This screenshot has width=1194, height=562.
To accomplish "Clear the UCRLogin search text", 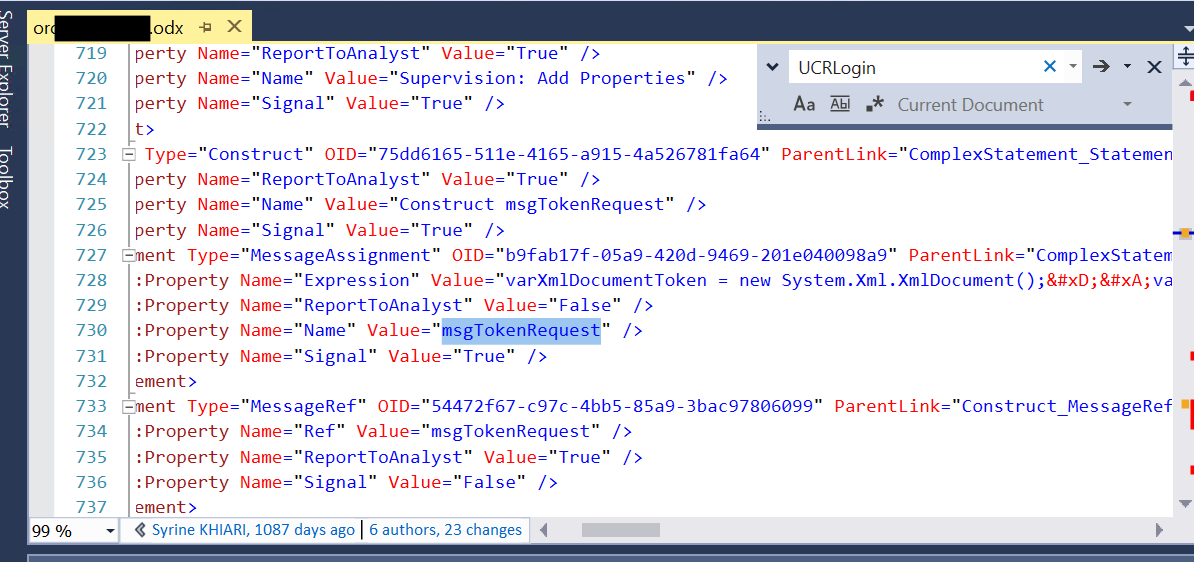I will 1050,67.
